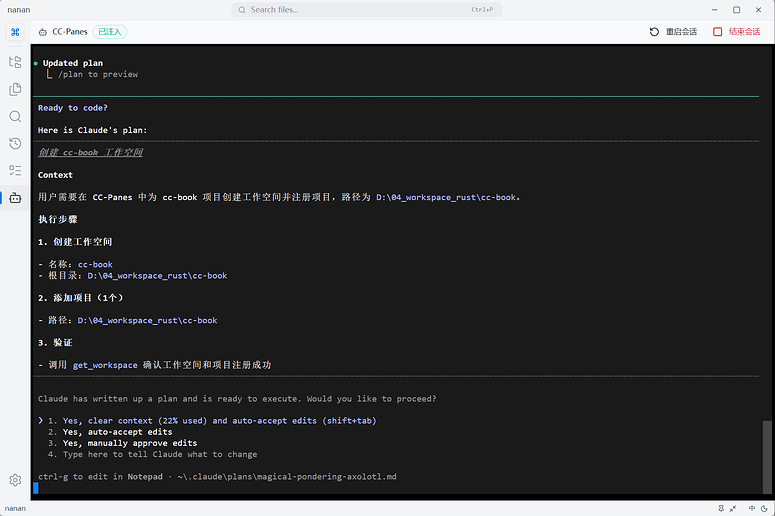The image size is (775, 516).
Task: Click the 名称 value cc-book
Action: click(95, 264)
